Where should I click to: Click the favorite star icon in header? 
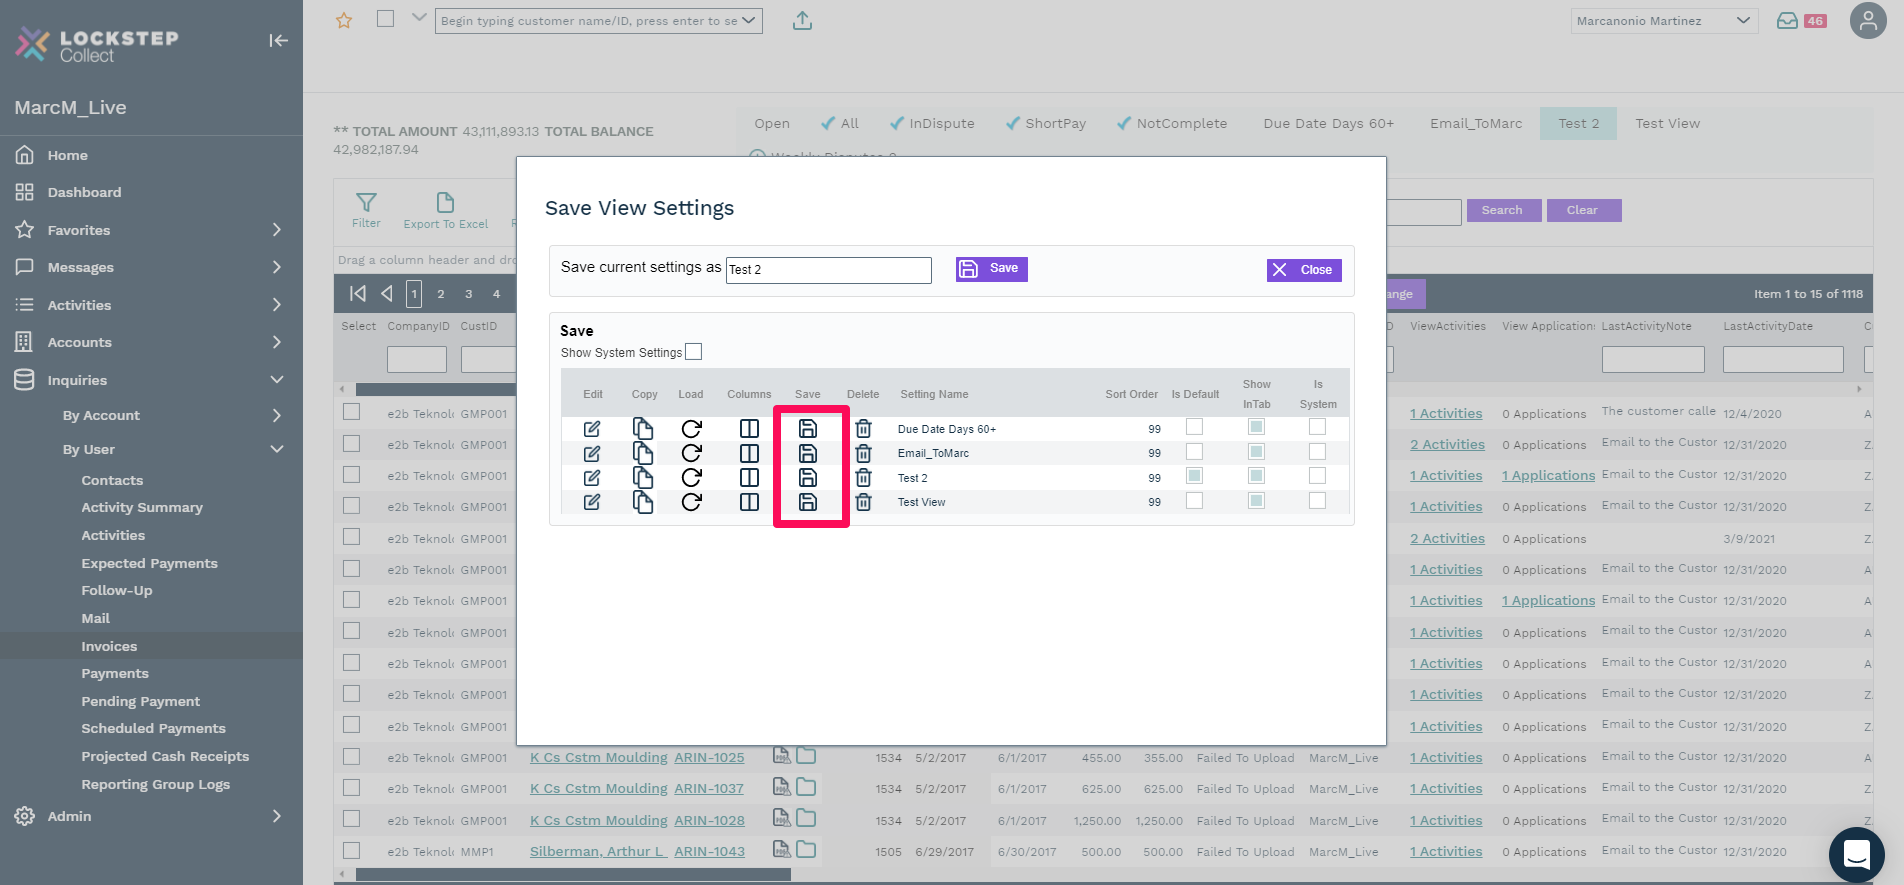click(344, 21)
